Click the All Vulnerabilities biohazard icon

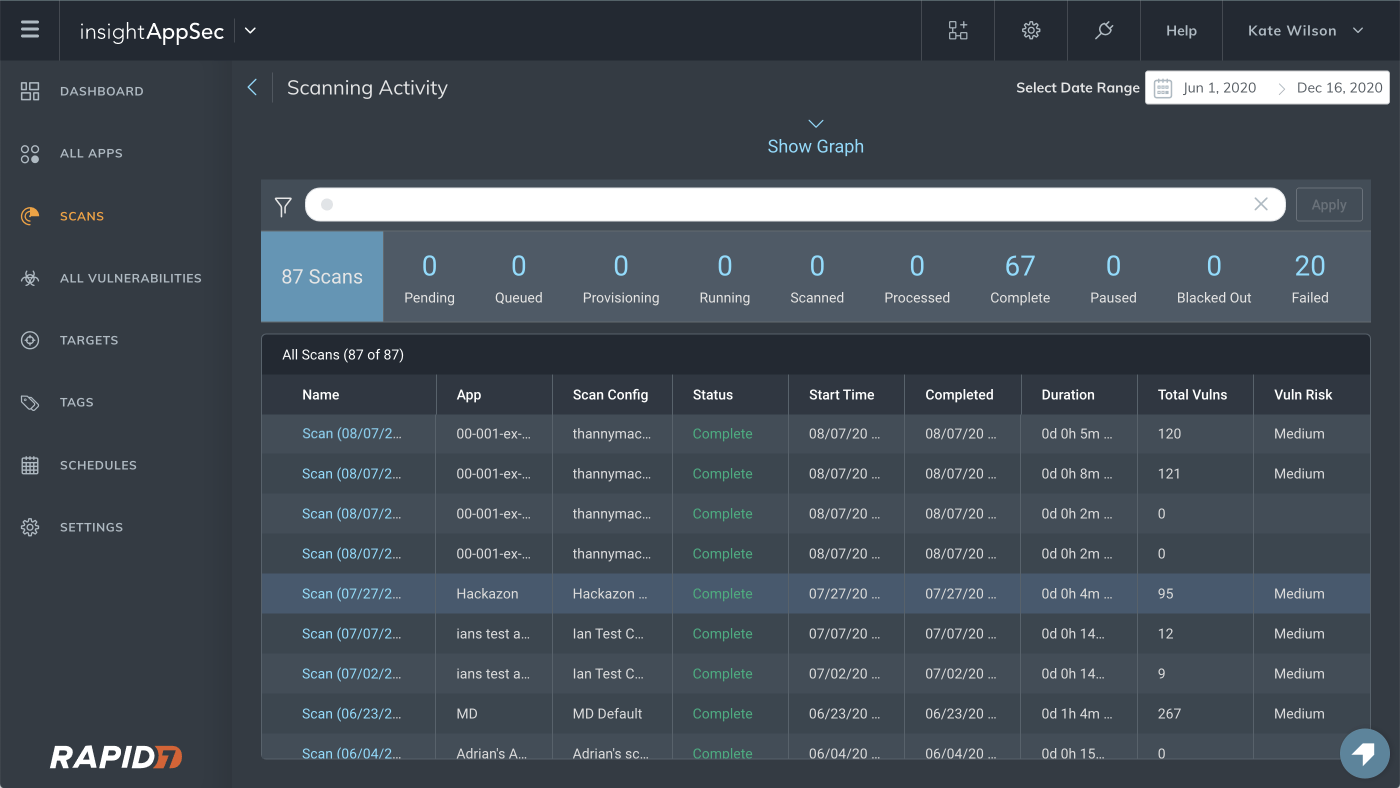(30, 278)
